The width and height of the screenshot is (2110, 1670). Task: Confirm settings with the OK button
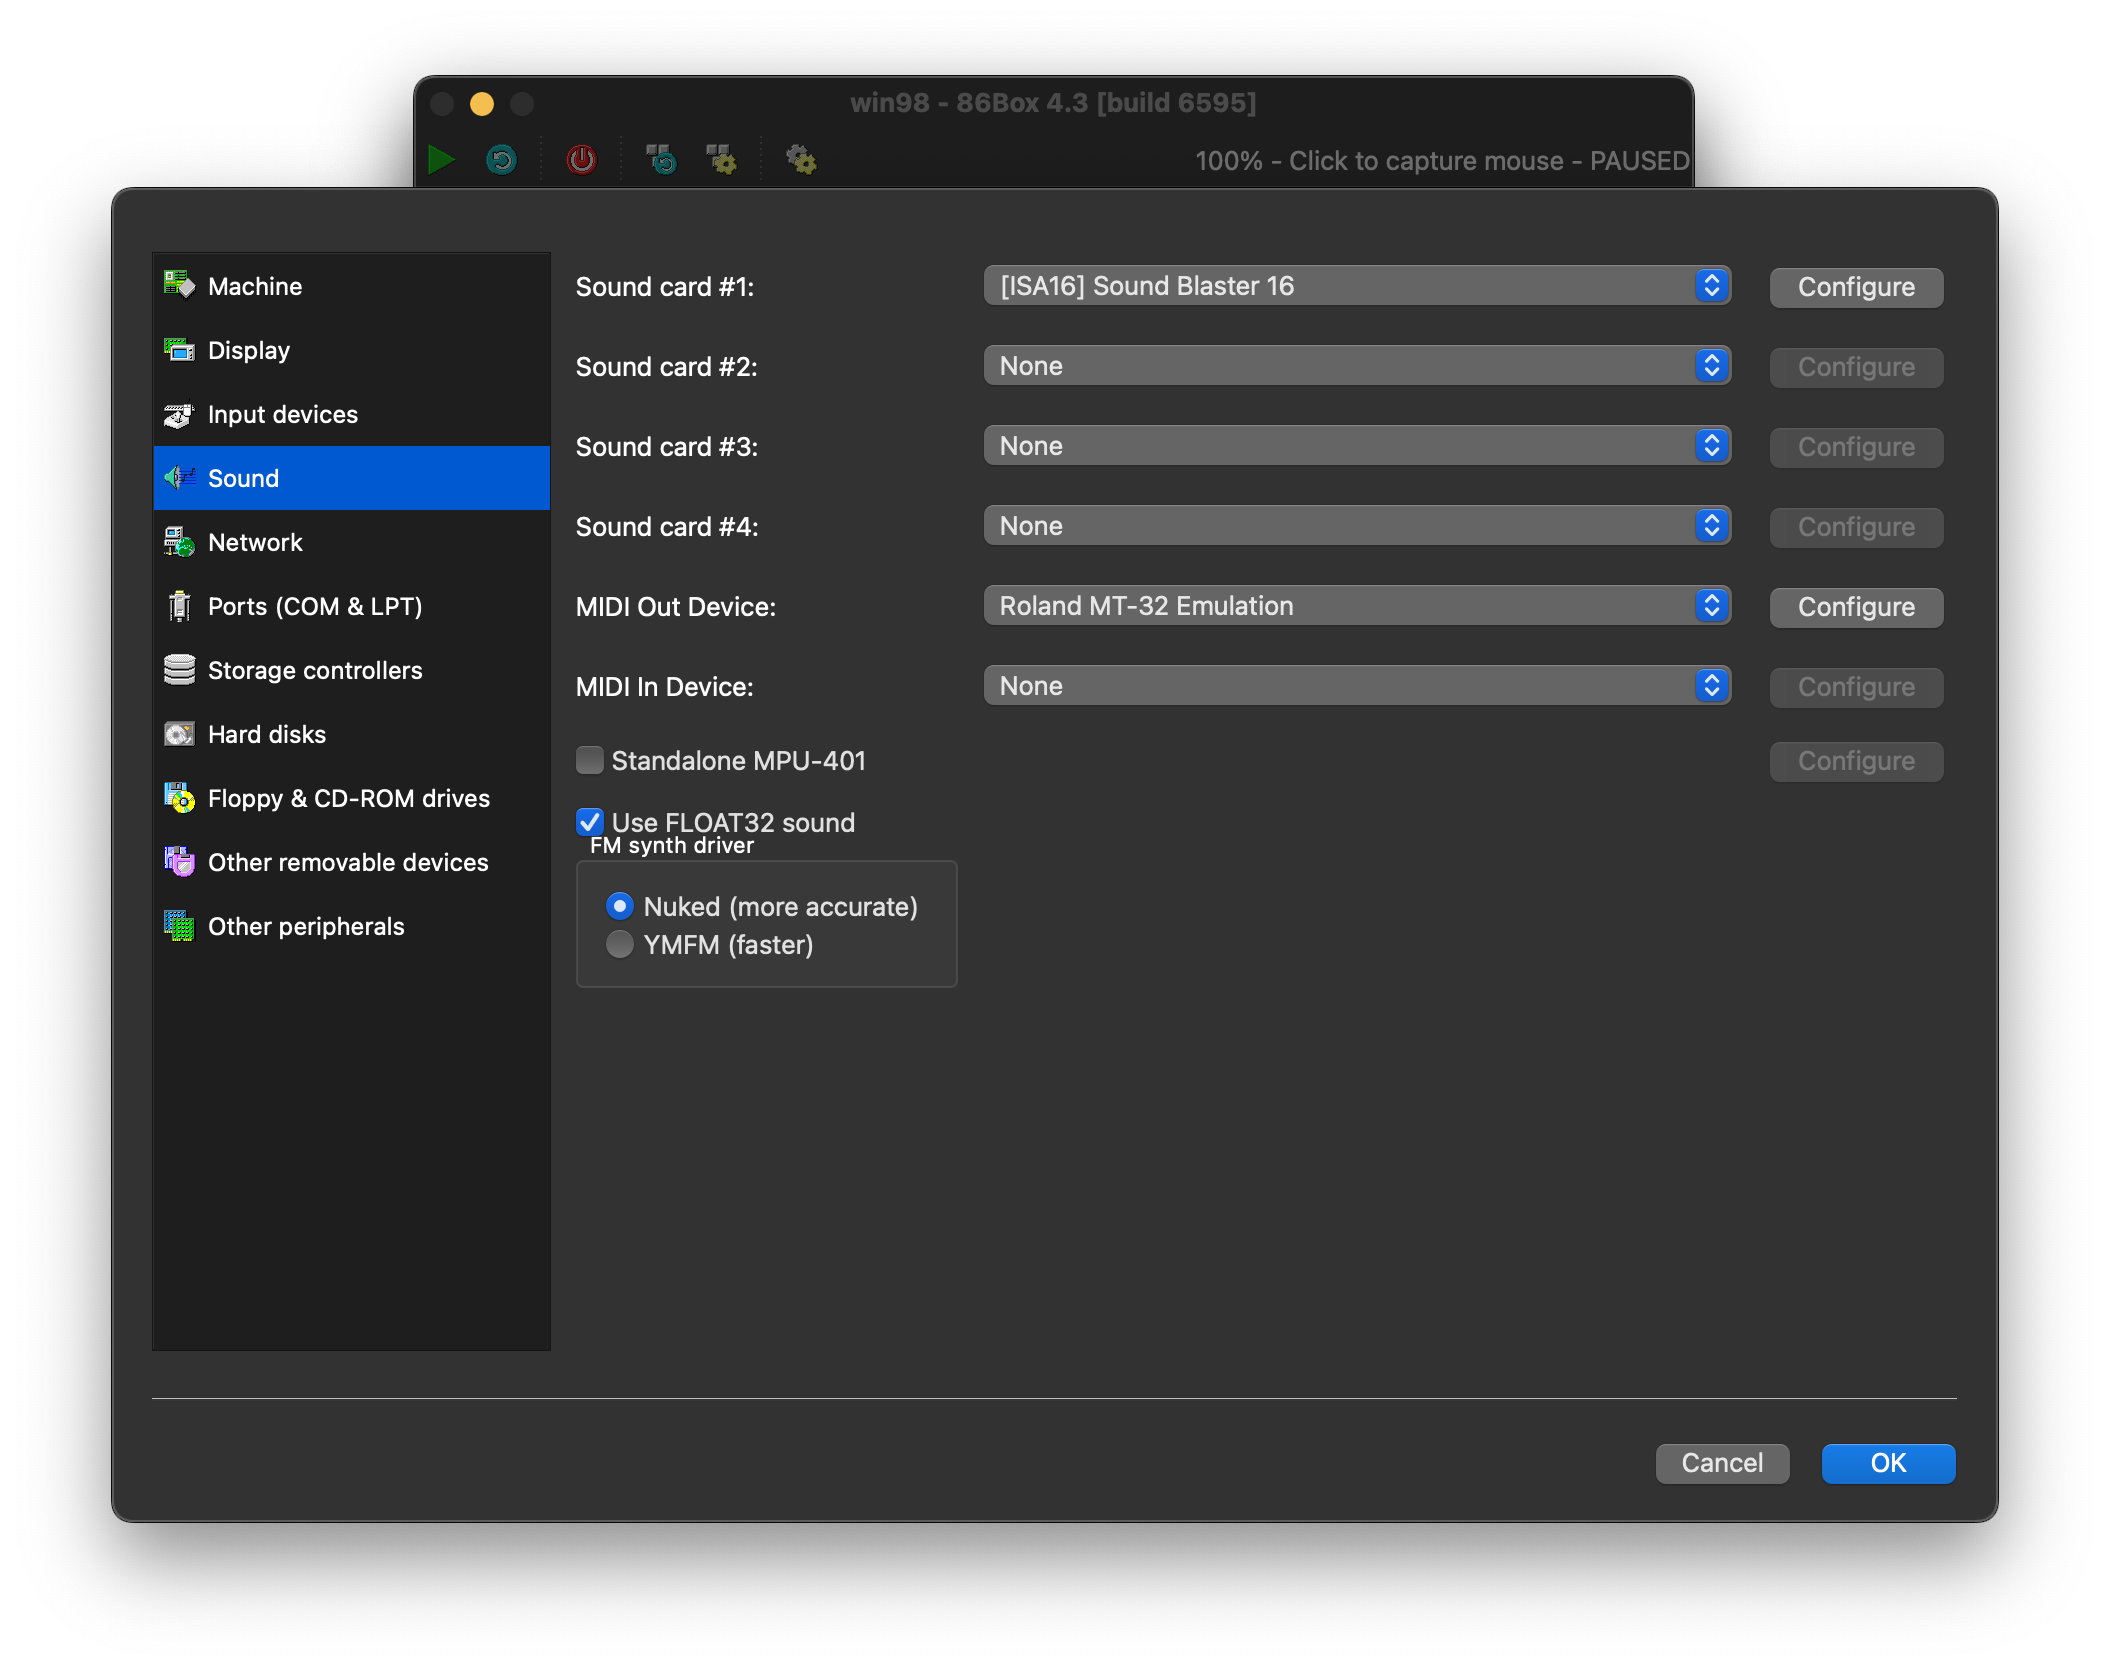coord(1888,1463)
